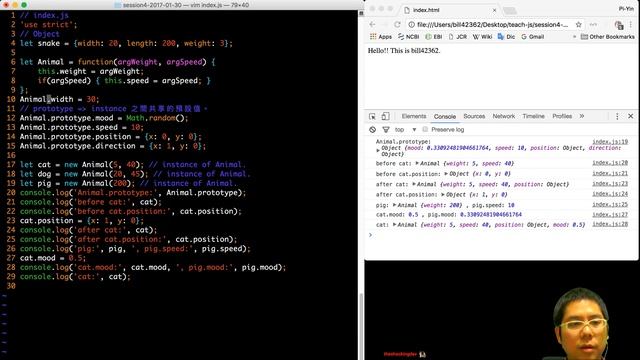Screen dimensions: 640x360
Task: Click the browser back arrow
Action: click(x=372, y=24)
